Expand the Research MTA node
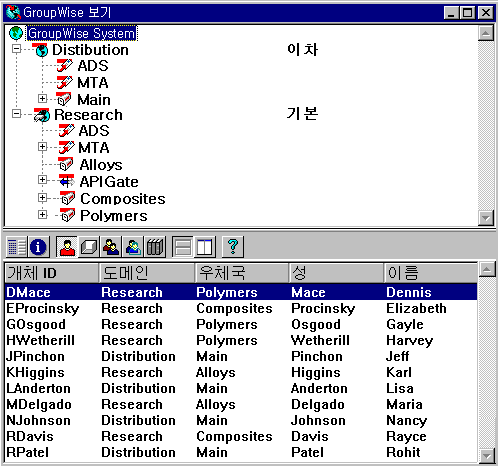 [42, 147]
